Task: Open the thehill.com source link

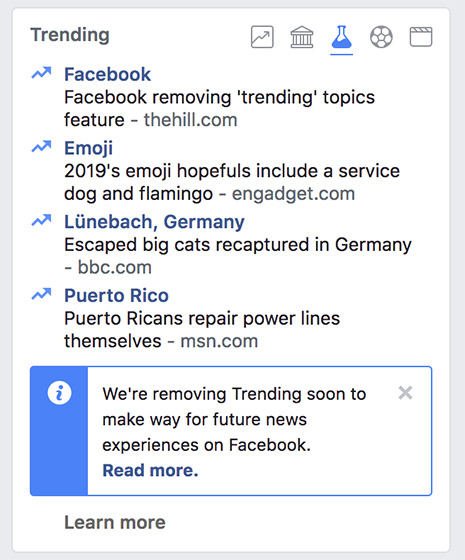Action: click(x=191, y=120)
